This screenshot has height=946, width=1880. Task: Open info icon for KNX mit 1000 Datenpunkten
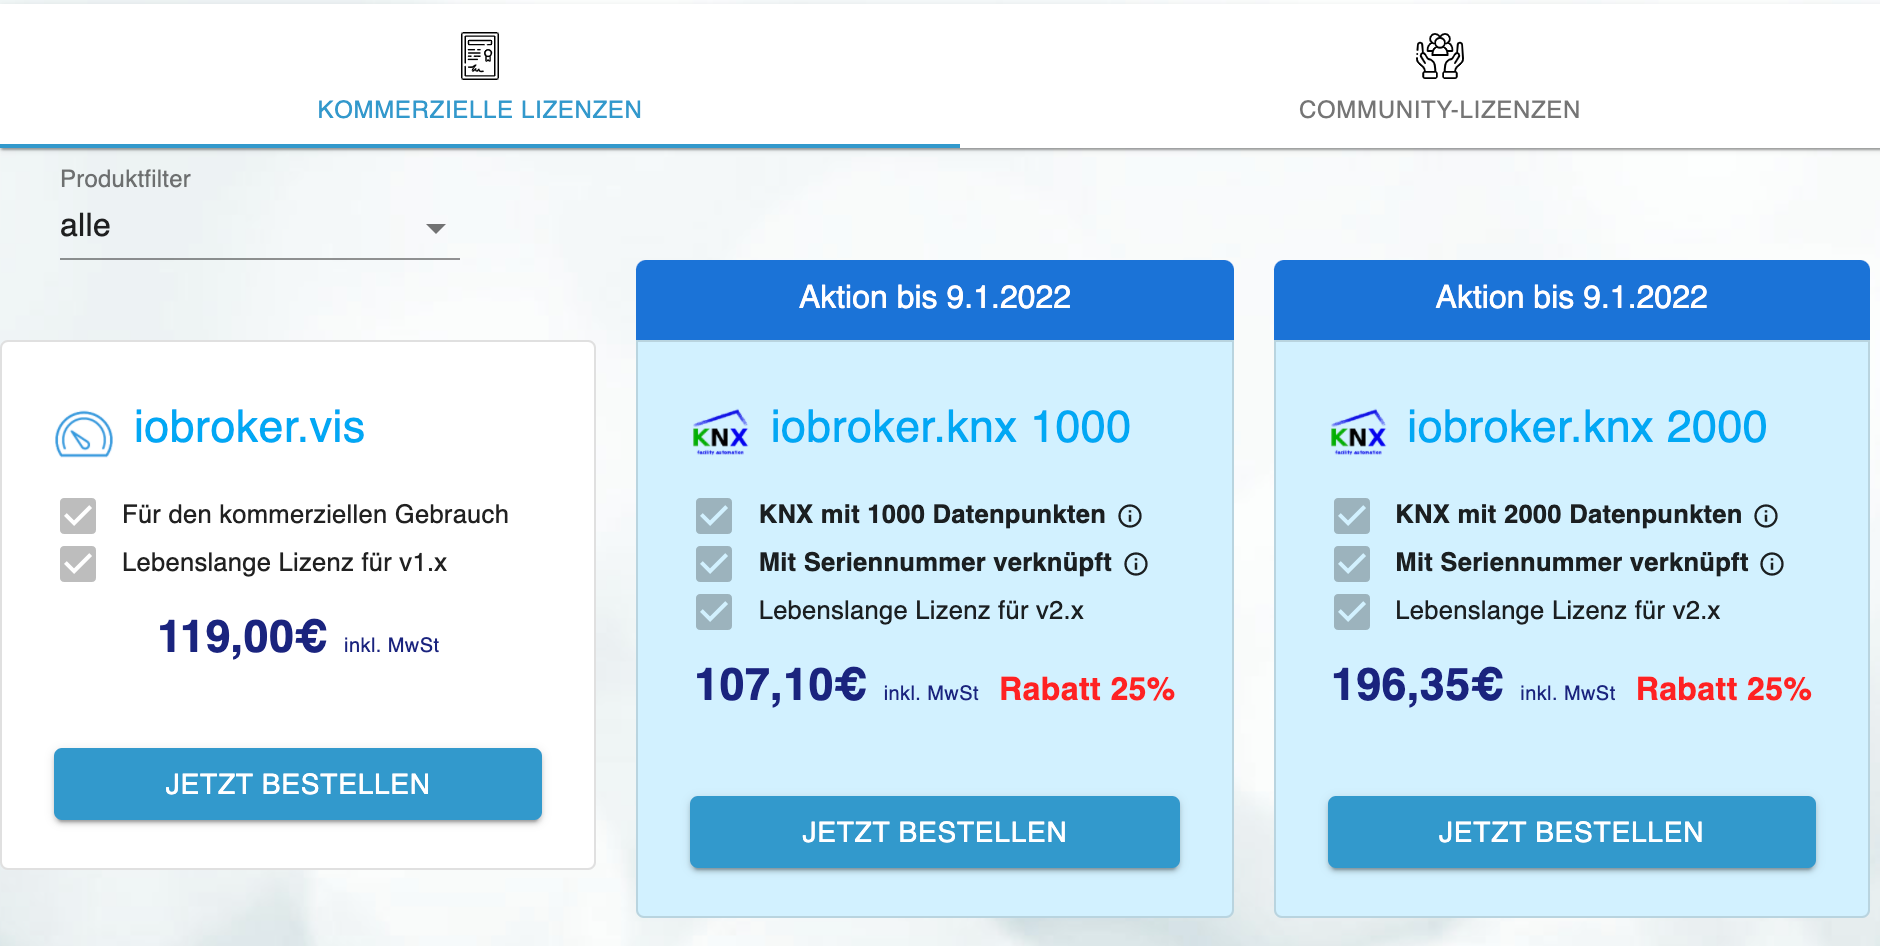coord(1130,516)
